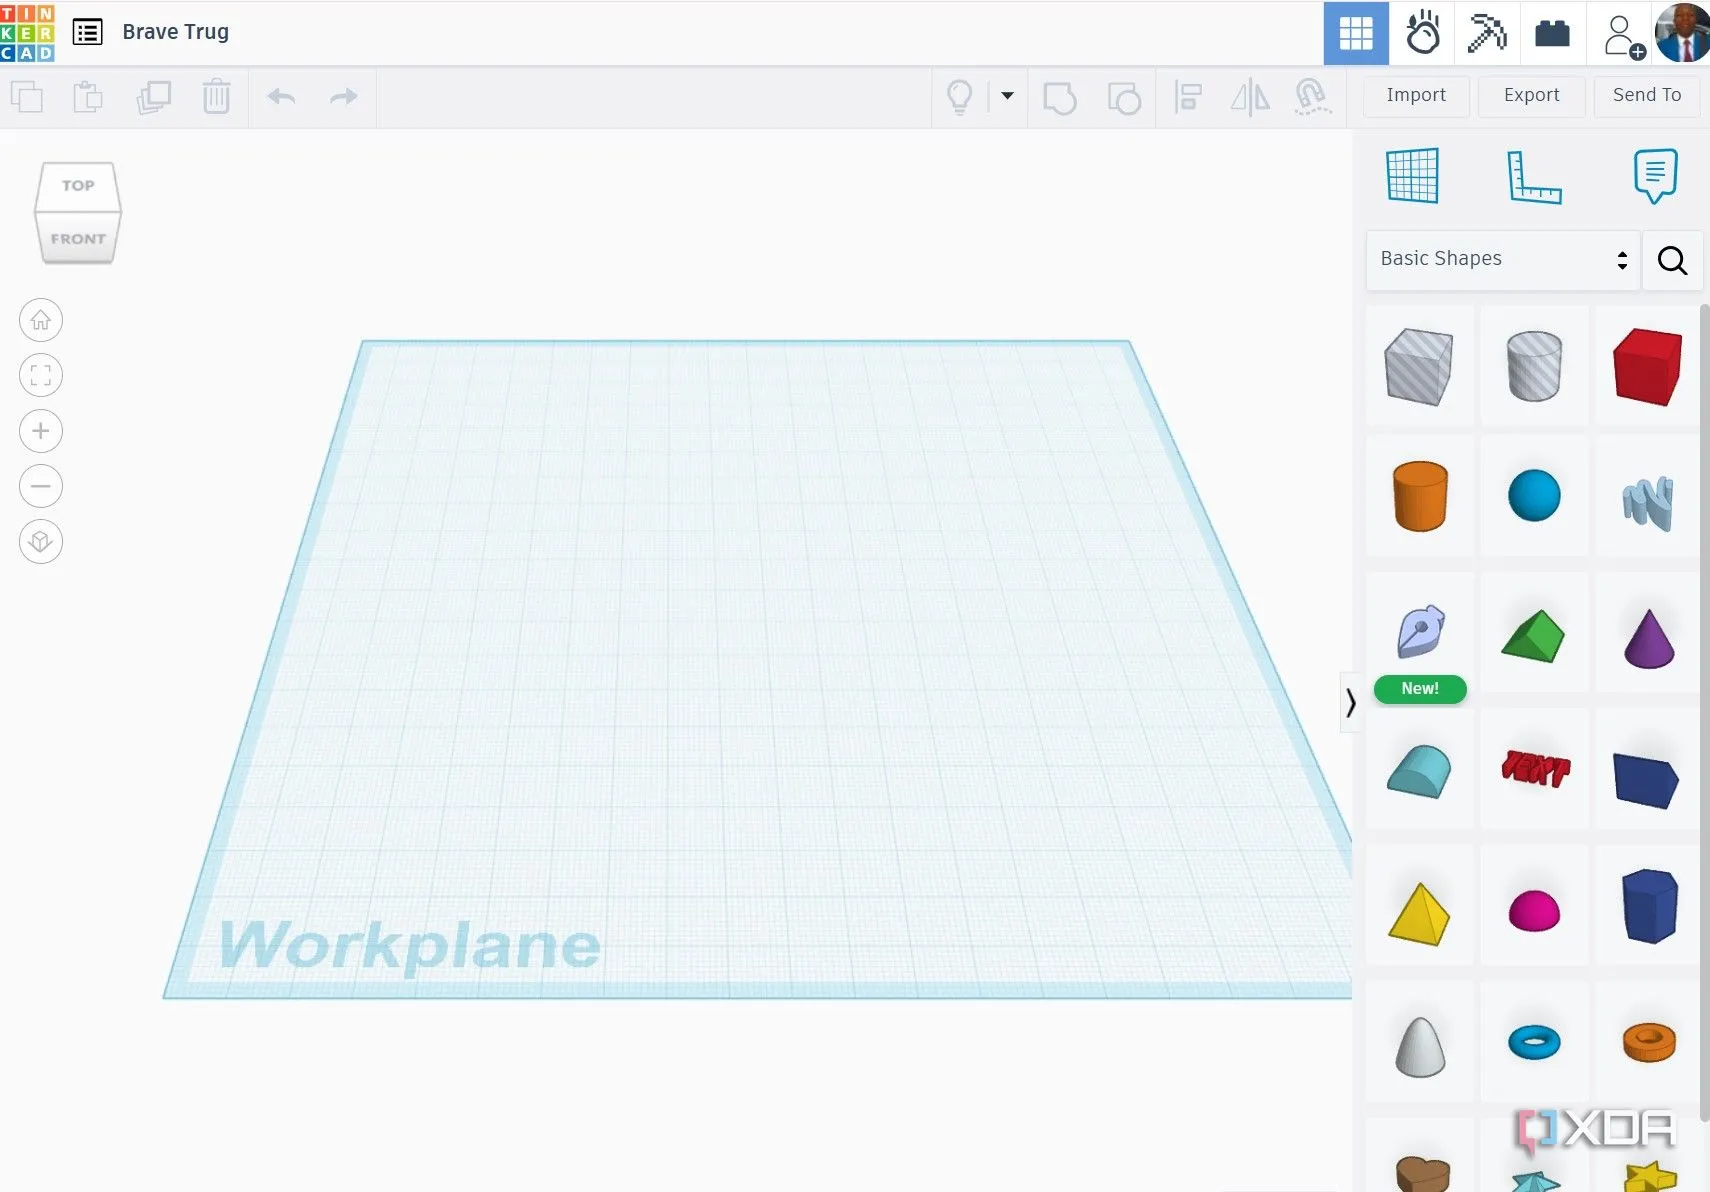This screenshot has height=1192, width=1710.
Task: Click the Zoom out minus button
Action: pos(41,487)
